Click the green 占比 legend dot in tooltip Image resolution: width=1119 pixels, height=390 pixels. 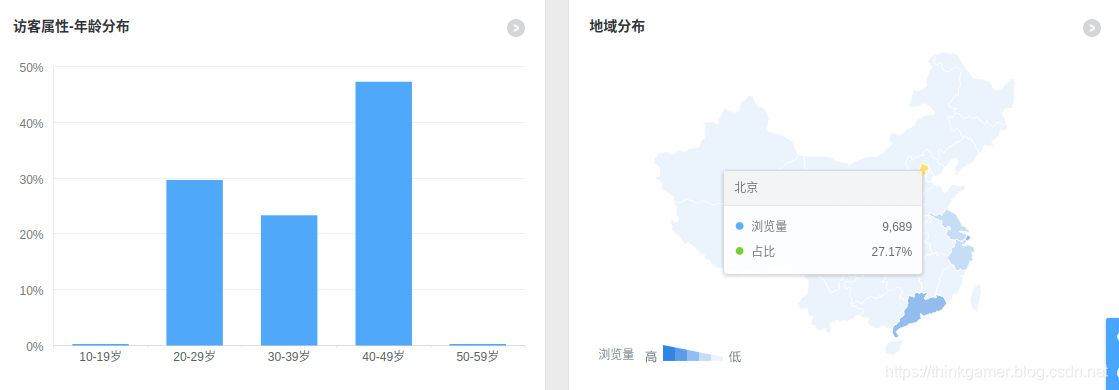tap(739, 251)
